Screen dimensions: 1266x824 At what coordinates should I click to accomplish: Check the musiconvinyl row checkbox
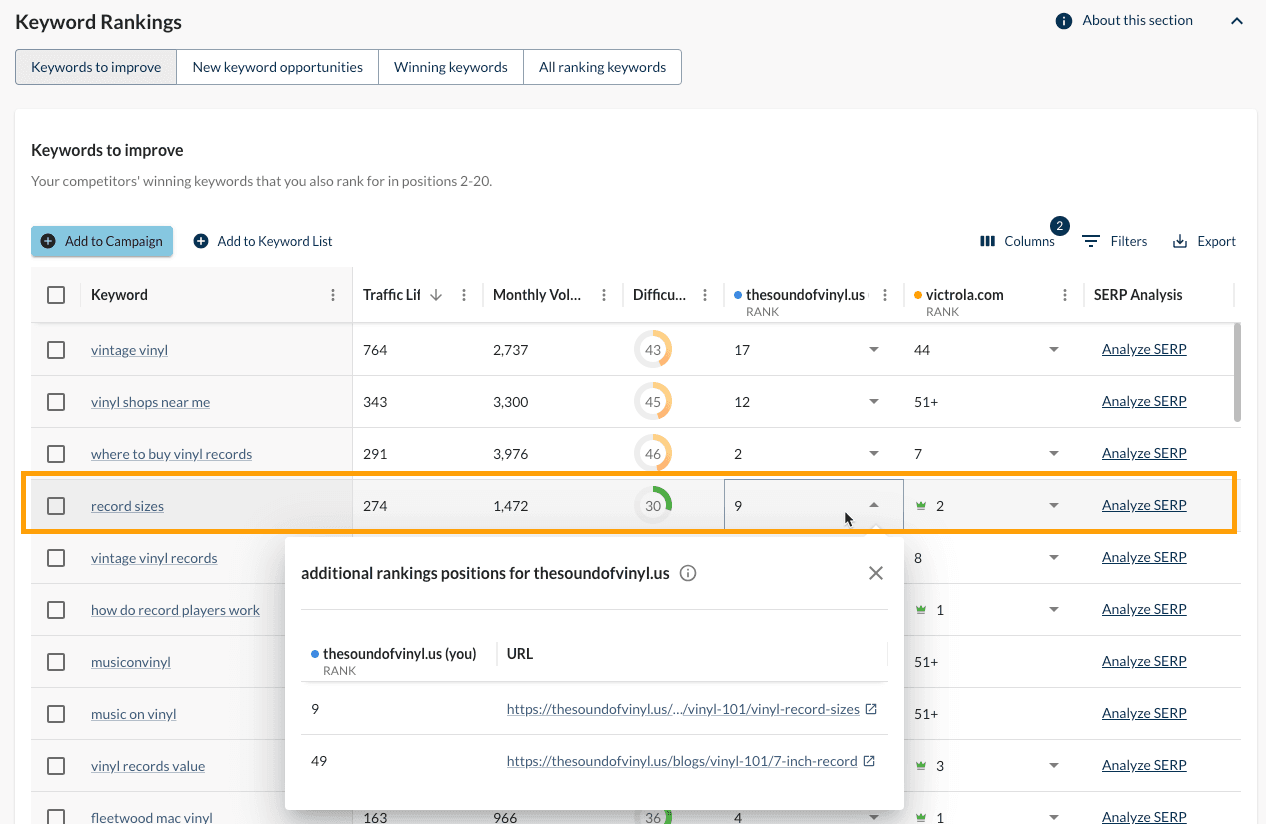click(x=56, y=661)
